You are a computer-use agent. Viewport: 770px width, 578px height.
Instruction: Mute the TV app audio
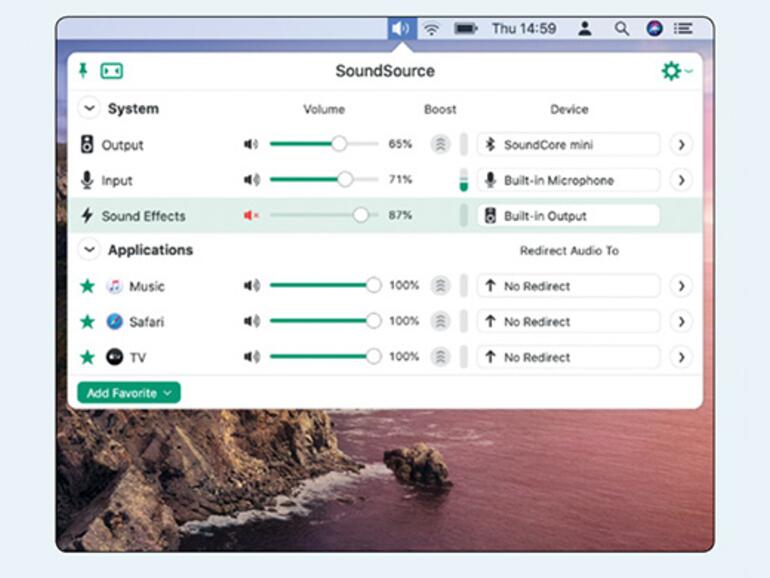pos(251,357)
